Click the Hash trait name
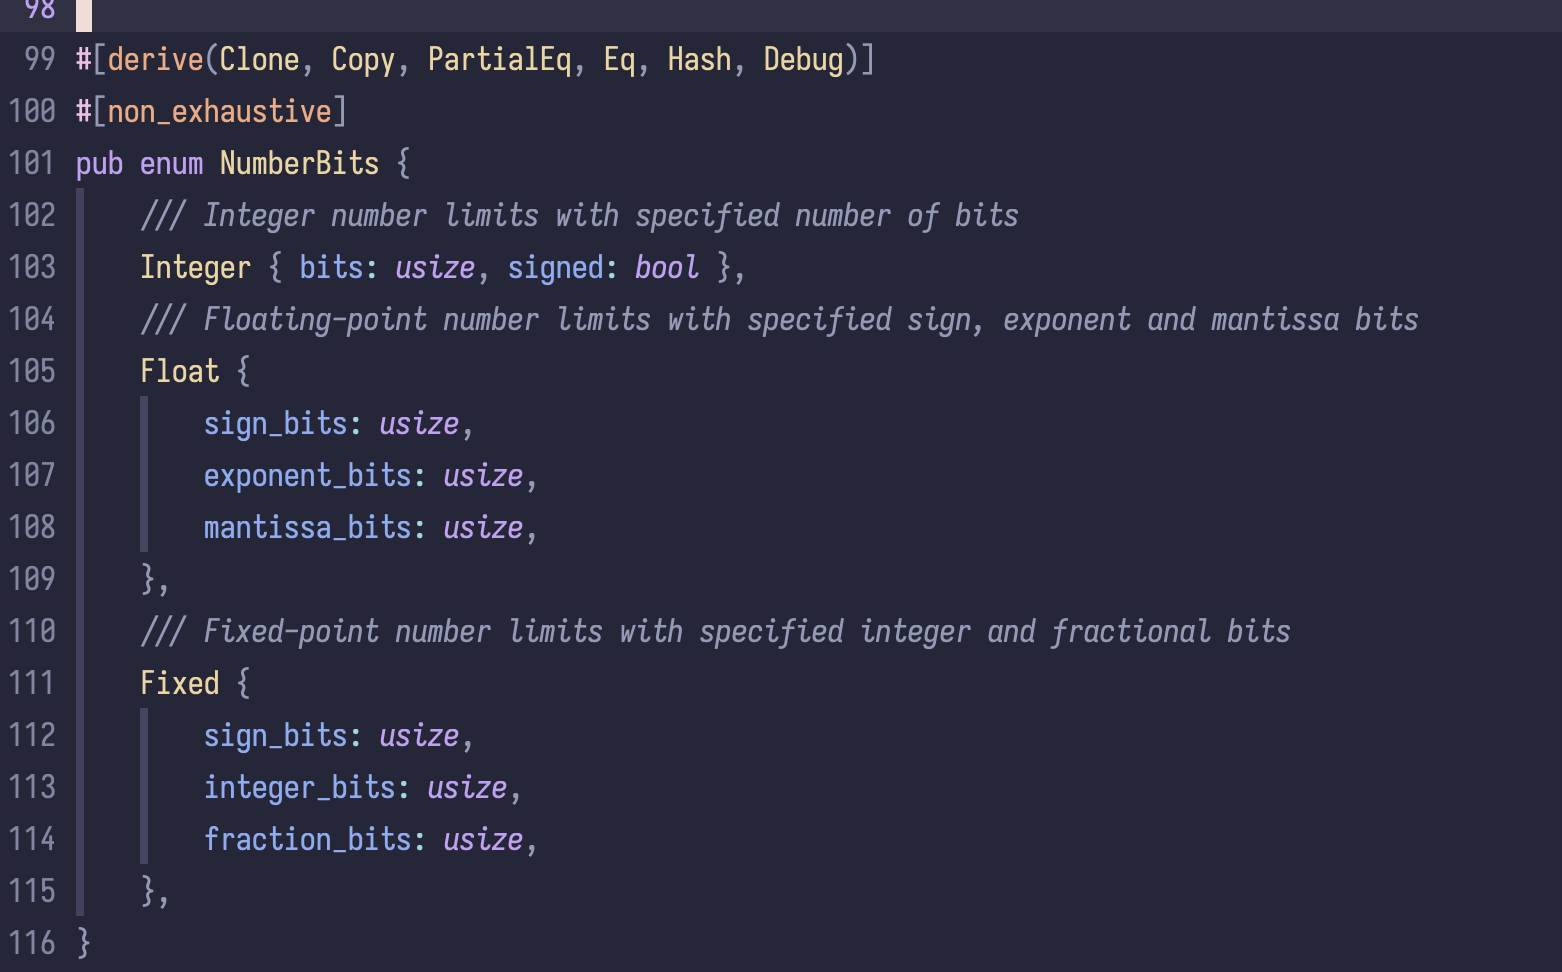Screen dimensions: 1562x972 [x=699, y=60]
